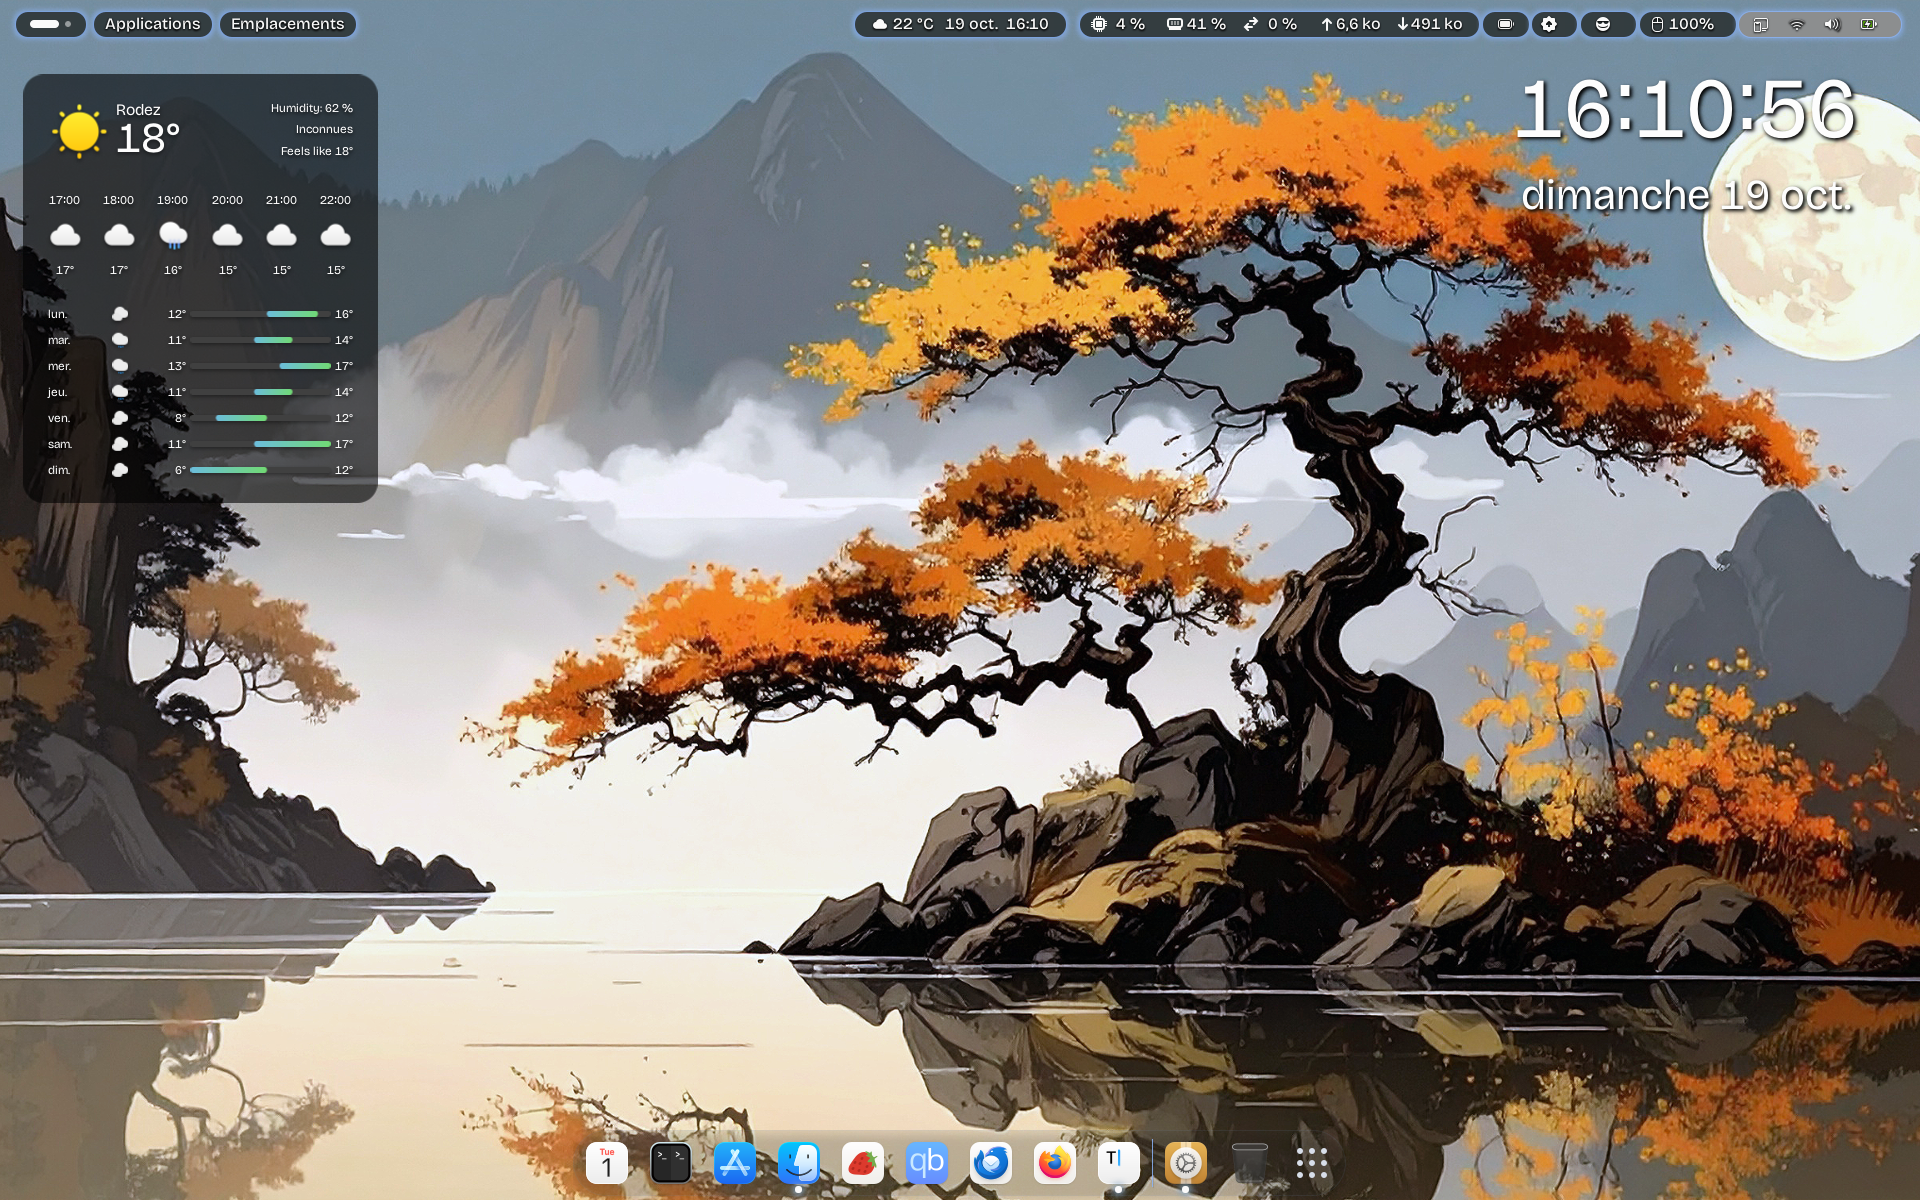The image size is (1920, 1200).
Task: Open the panel weather and date applet
Action: [960, 24]
